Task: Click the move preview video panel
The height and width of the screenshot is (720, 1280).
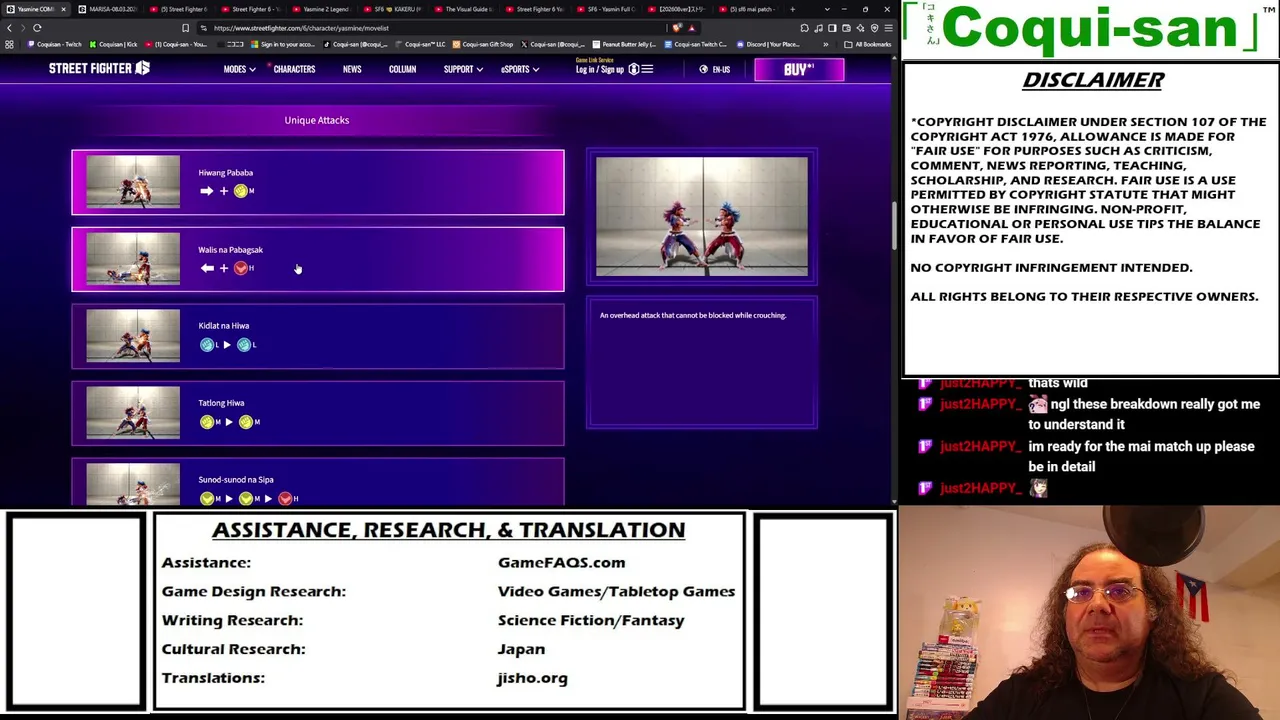Action: [702, 216]
